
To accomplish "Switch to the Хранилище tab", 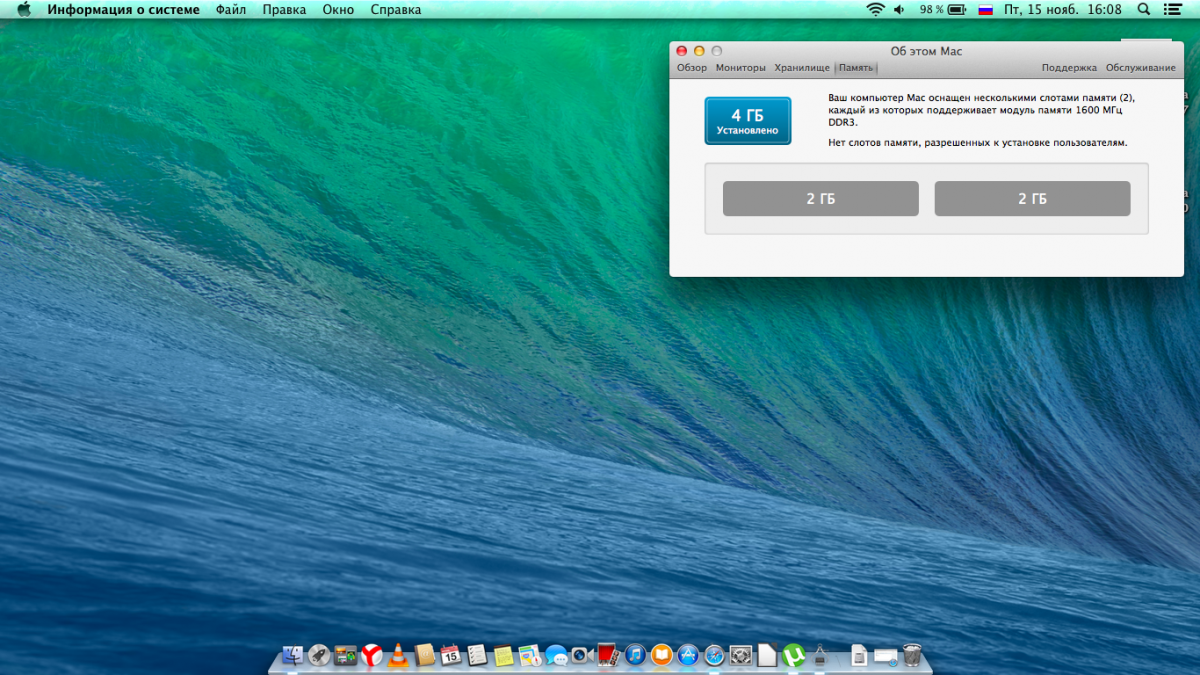I will click(x=802, y=68).
